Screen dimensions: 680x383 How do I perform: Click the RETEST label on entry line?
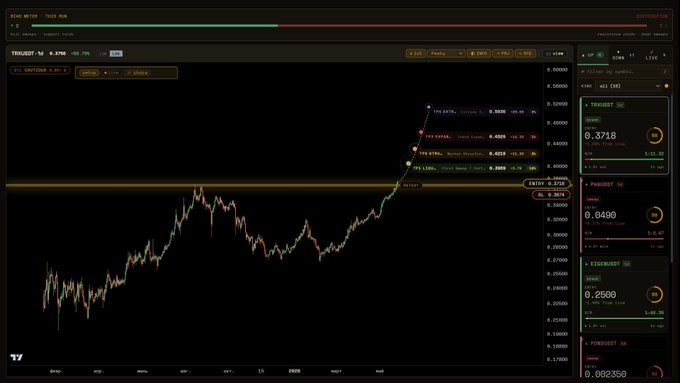click(x=411, y=185)
